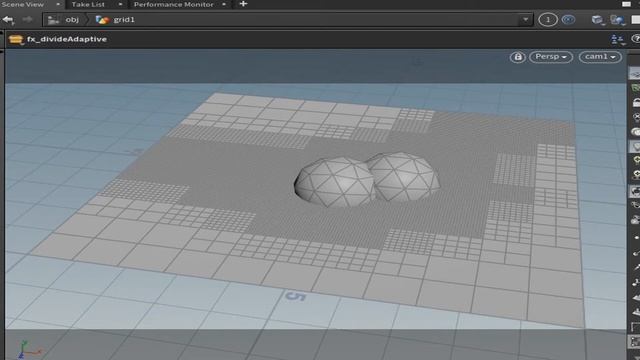Open the monitor-globe view menu icon
Viewport: 640px width, 360px height.
[618, 20]
